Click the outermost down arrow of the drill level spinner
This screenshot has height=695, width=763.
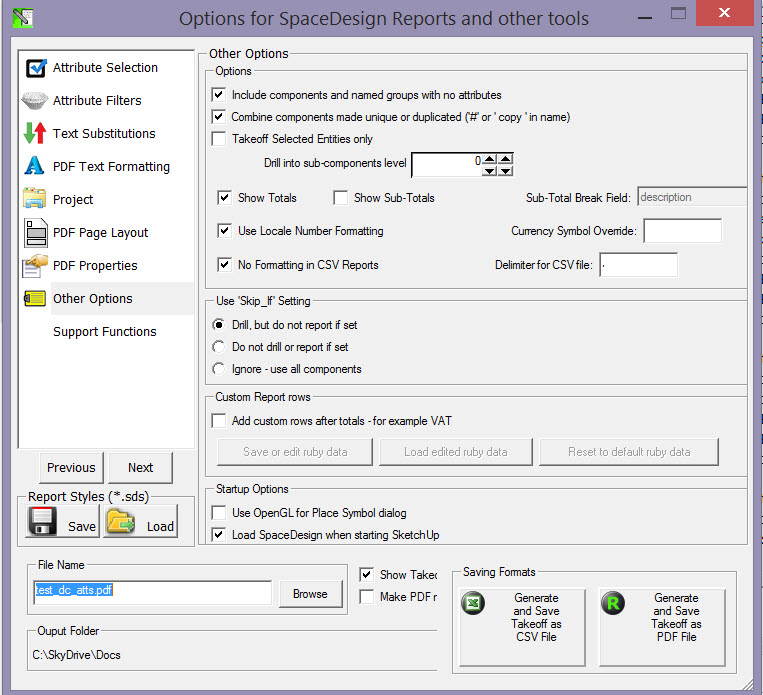click(x=506, y=171)
